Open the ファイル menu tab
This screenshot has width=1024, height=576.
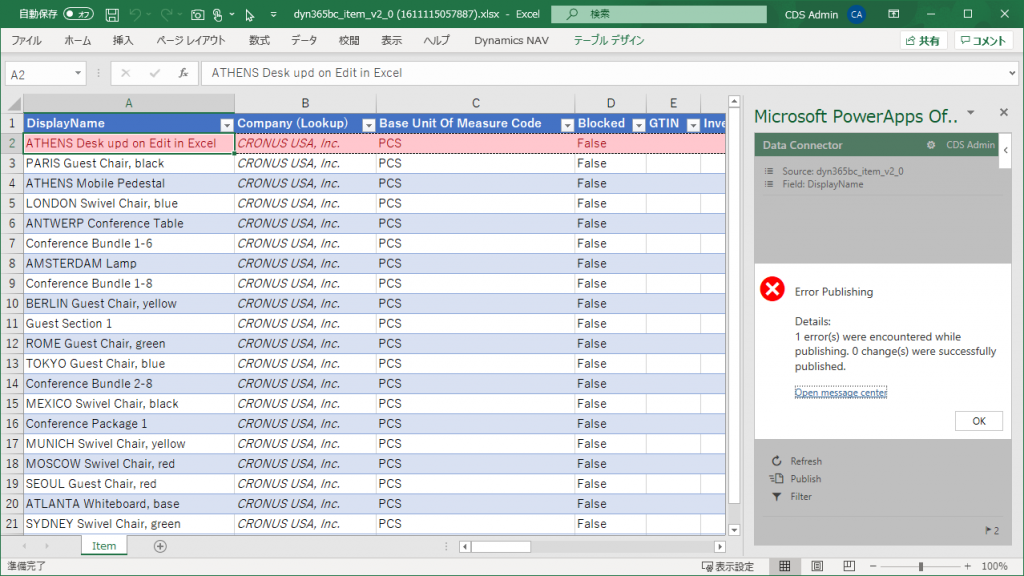point(27,40)
